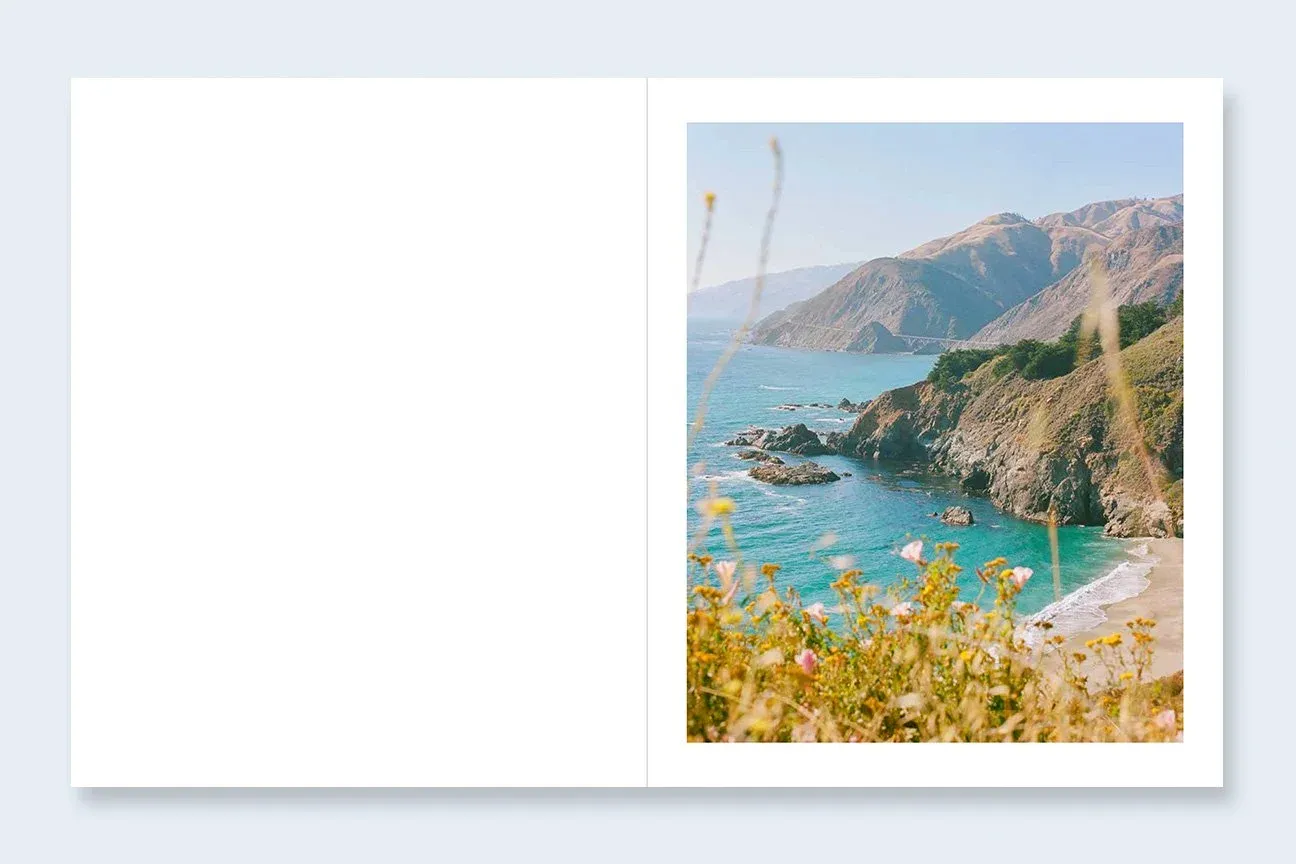Click the small lone rock near the cove
This screenshot has height=864, width=1296.
[956, 516]
